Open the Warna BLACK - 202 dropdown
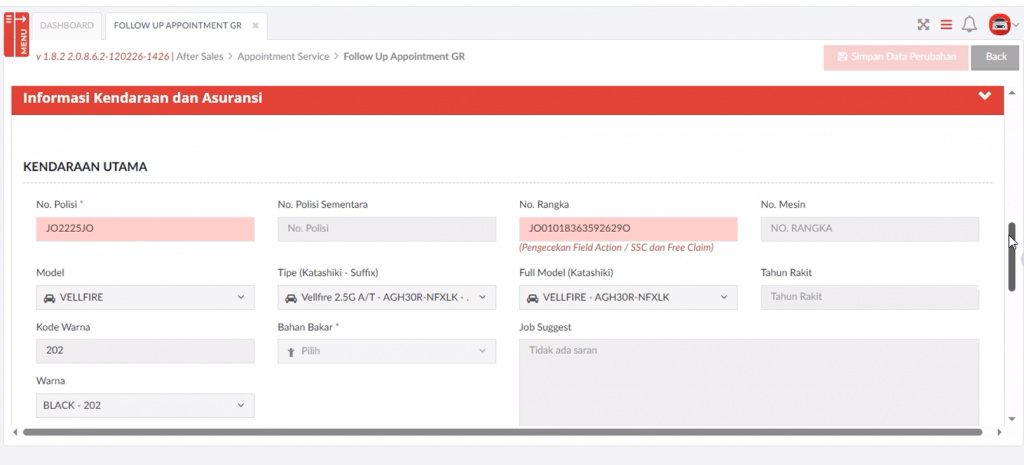This screenshot has height=465, width=1024. pyautogui.click(x=145, y=405)
